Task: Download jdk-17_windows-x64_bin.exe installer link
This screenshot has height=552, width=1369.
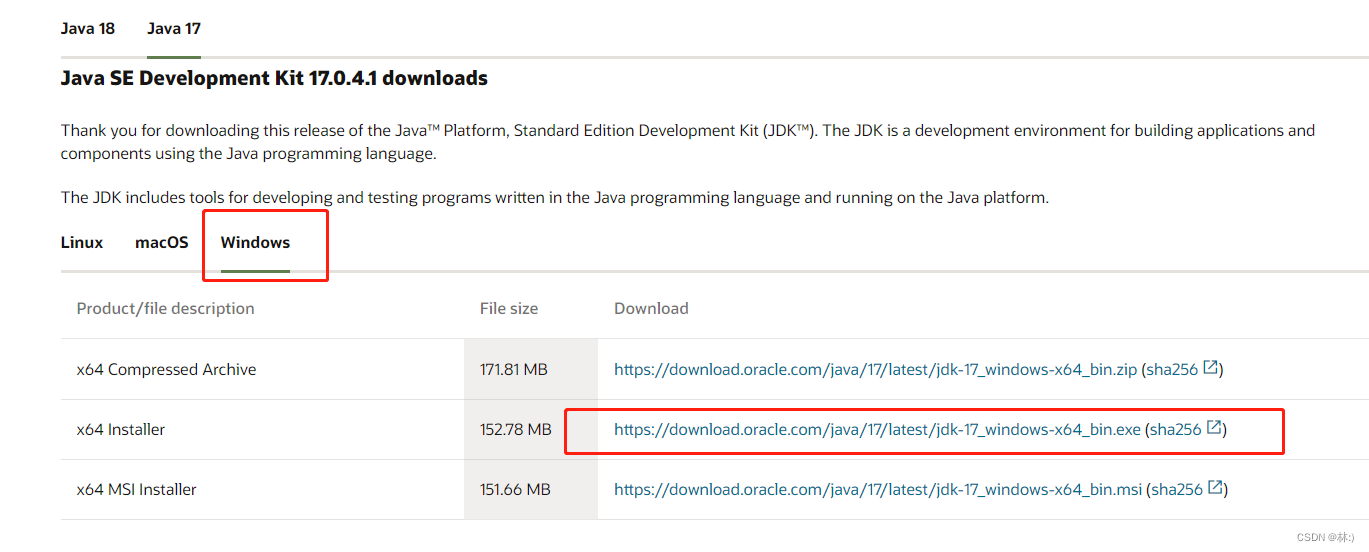Action: click(x=877, y=429)
